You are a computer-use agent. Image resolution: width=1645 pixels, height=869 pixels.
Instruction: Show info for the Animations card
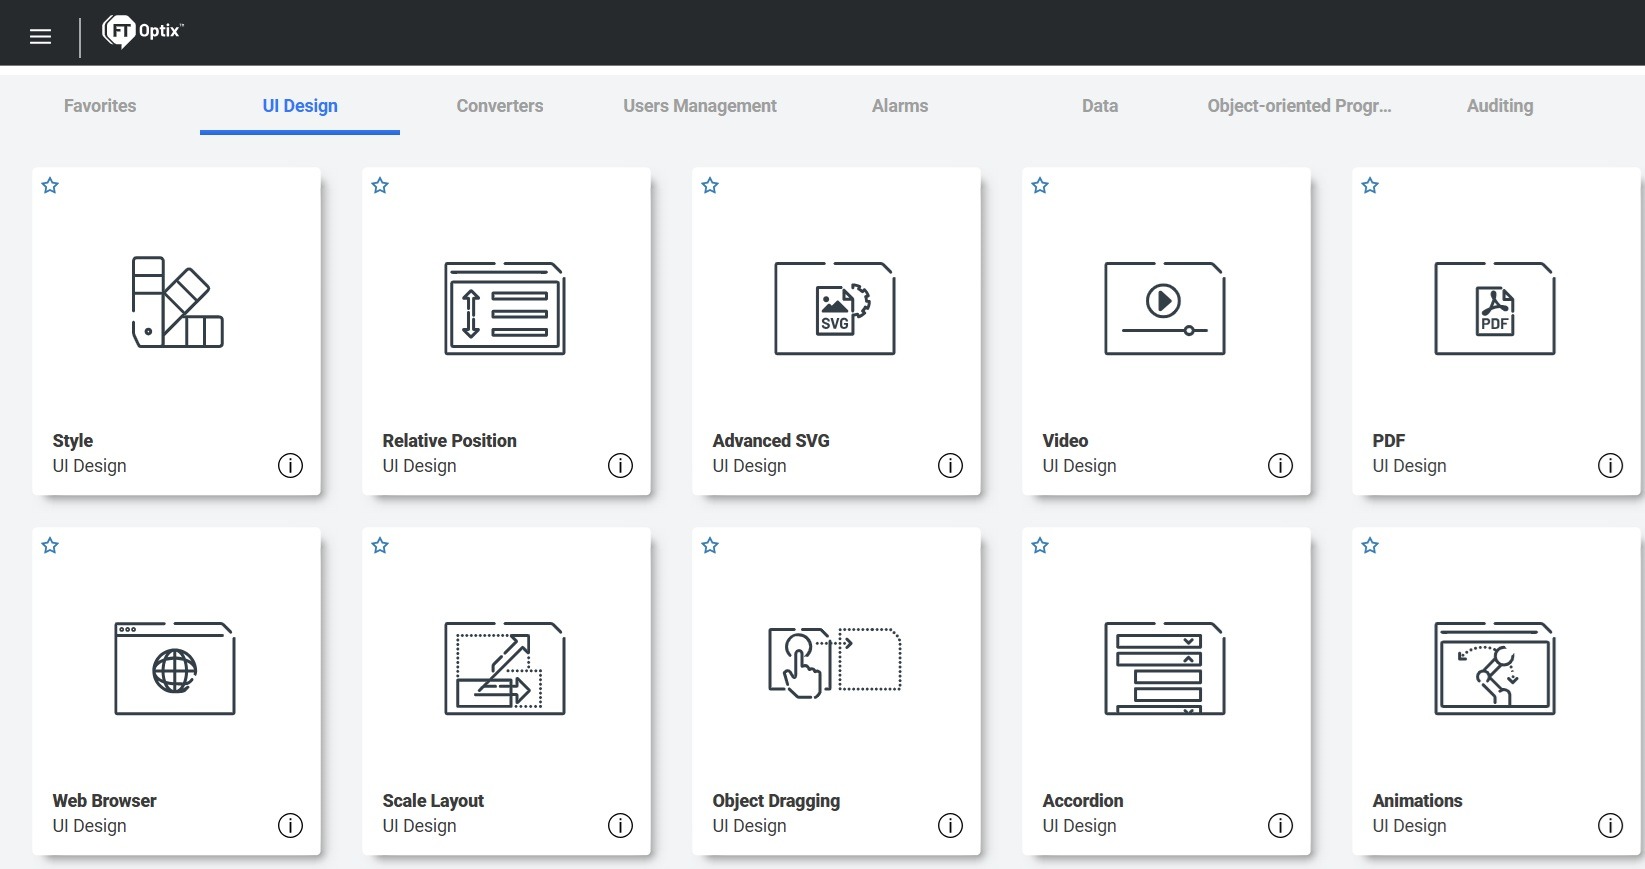click(1610, 825)
